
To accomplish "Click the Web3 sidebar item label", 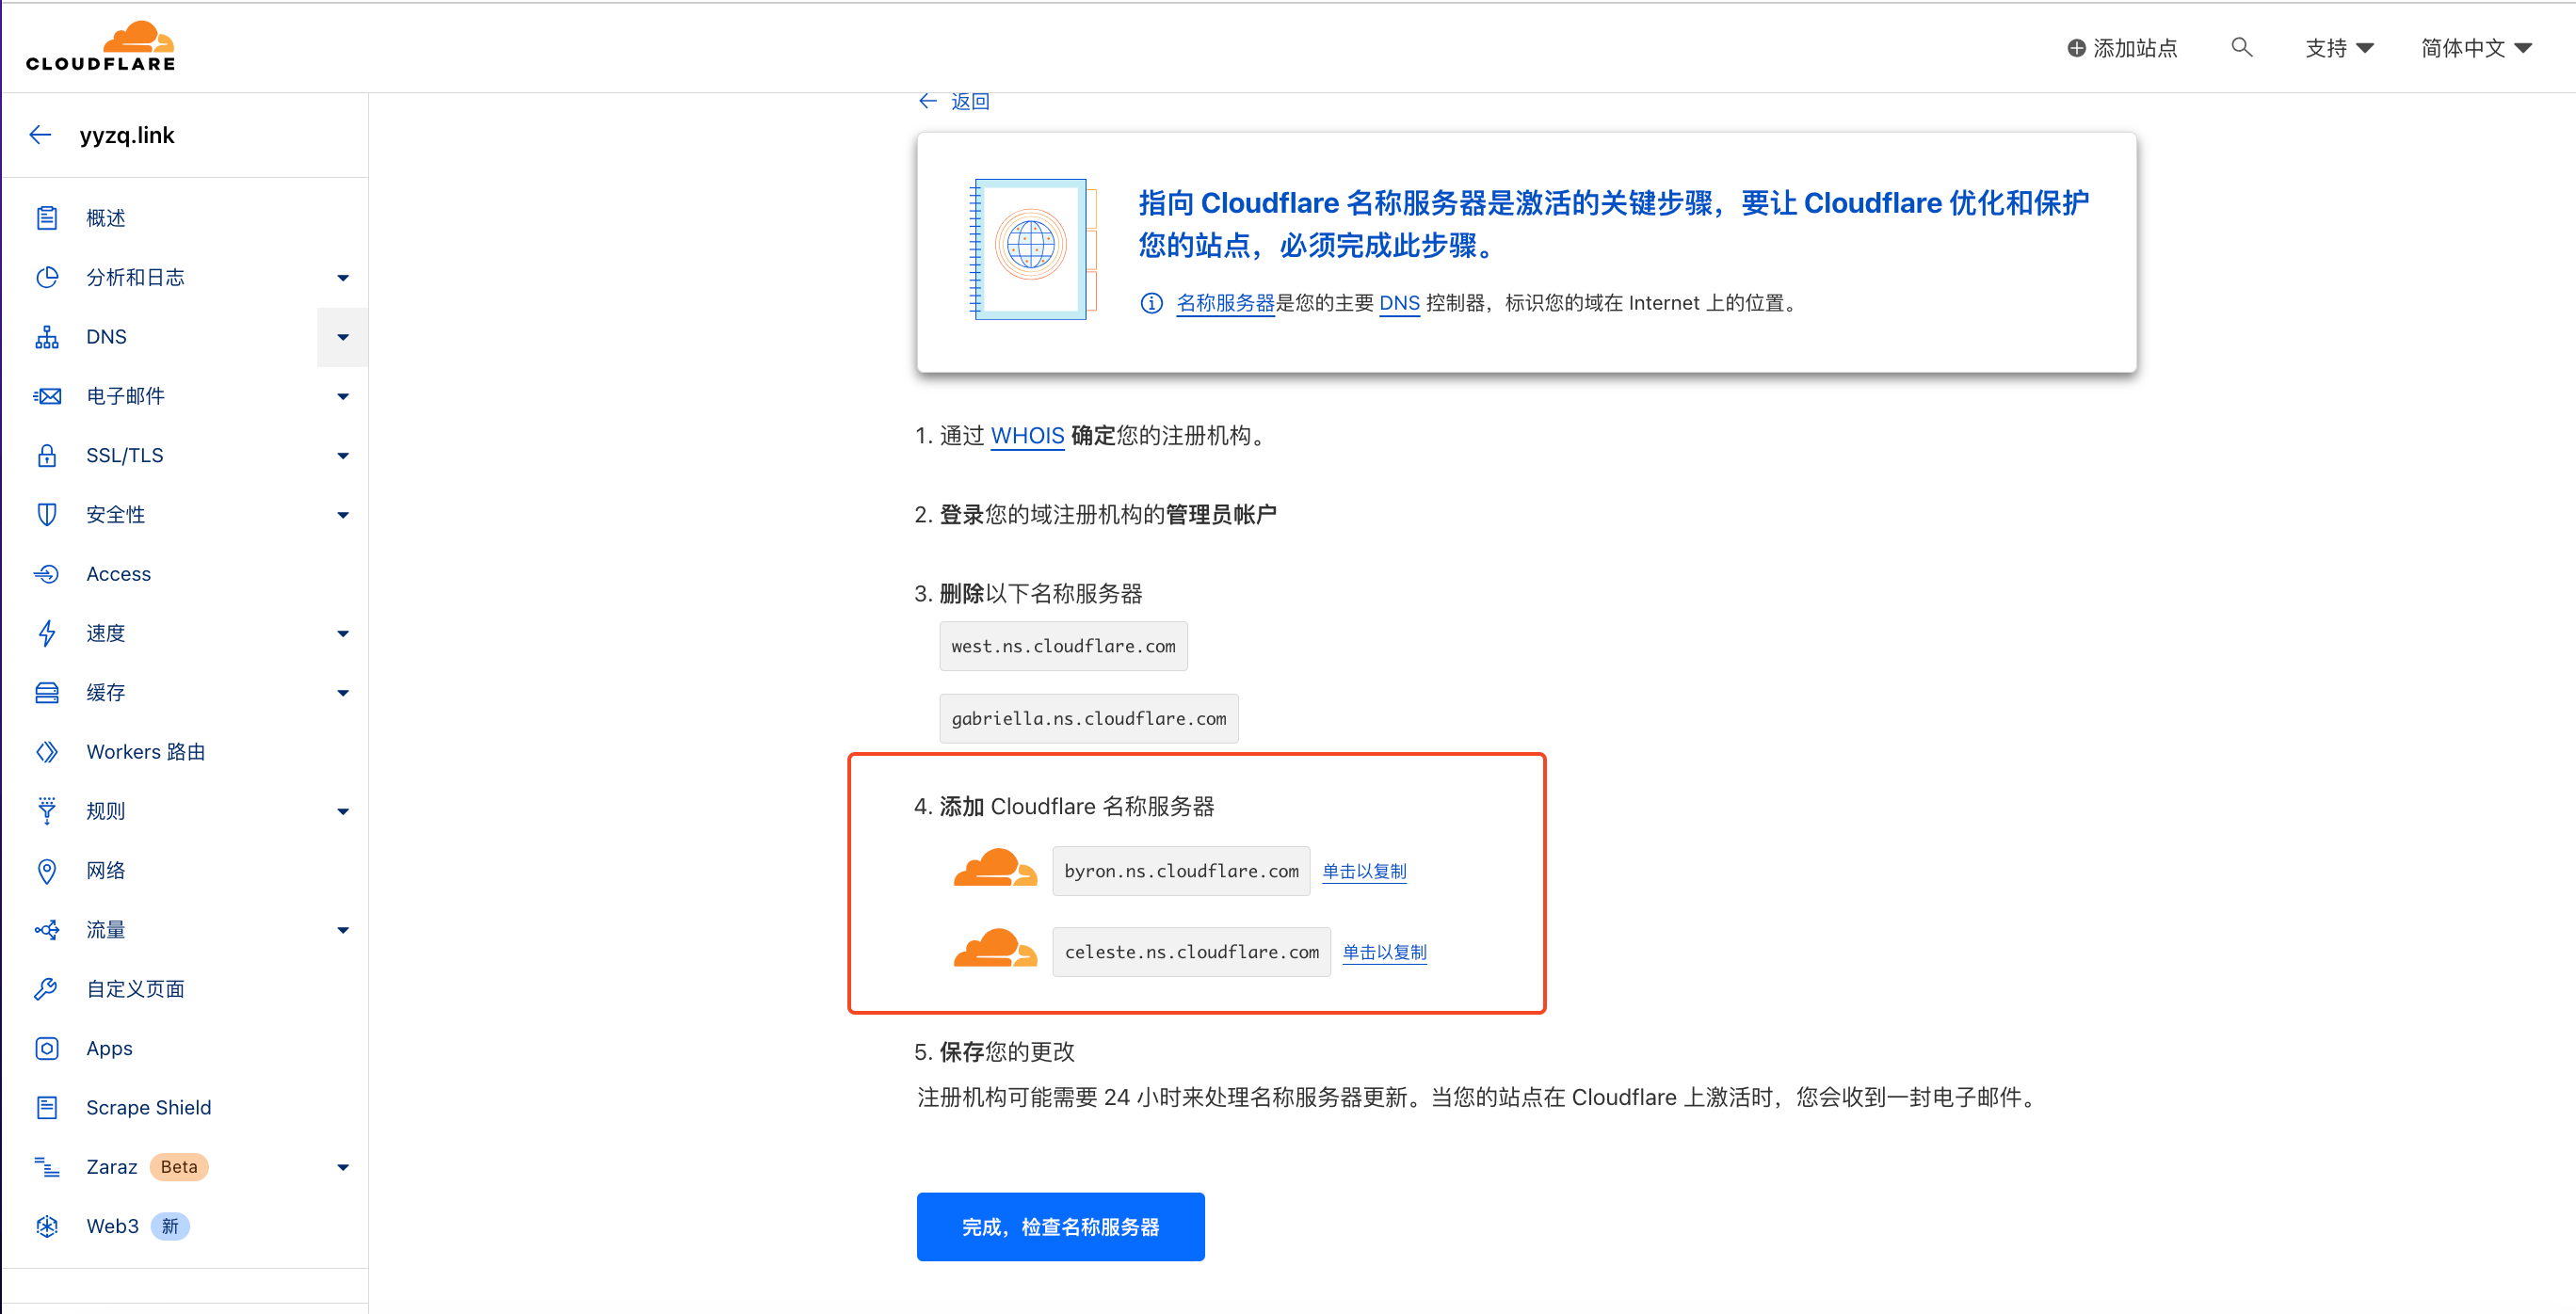I will 112,1226.
